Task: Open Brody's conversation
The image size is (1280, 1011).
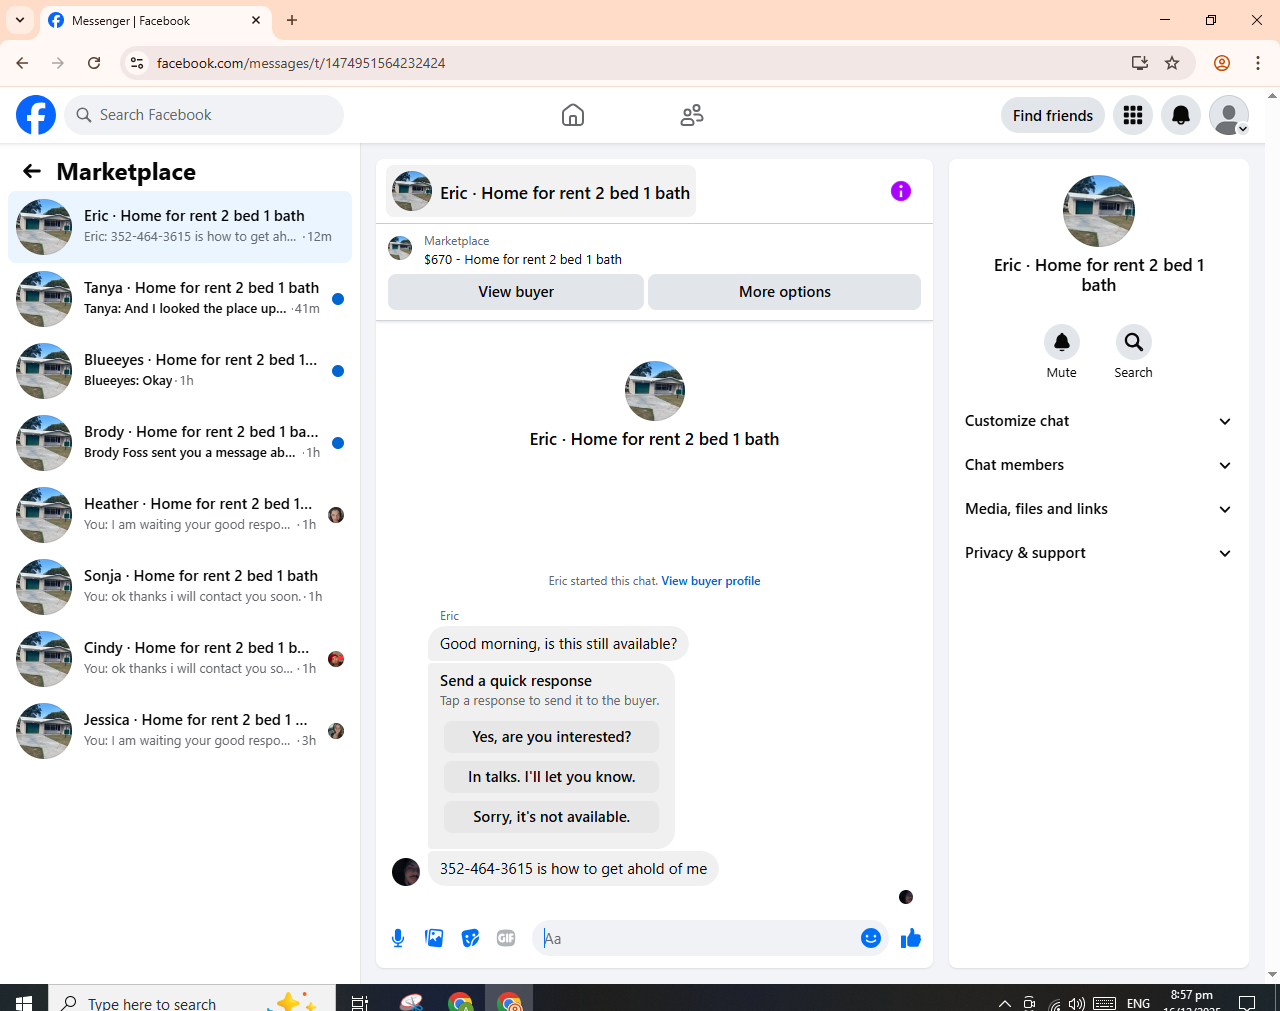Action: tap(180, 443)
